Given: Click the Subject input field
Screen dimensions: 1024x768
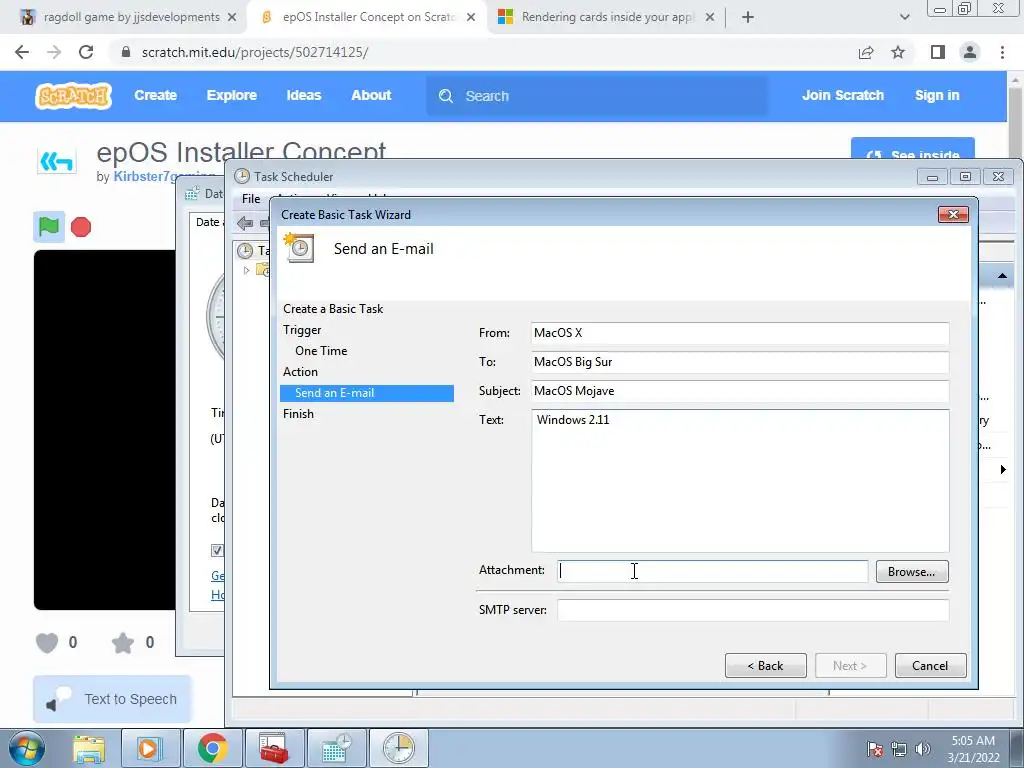Looking at the screenshot, I should click(x=740, y=391).
